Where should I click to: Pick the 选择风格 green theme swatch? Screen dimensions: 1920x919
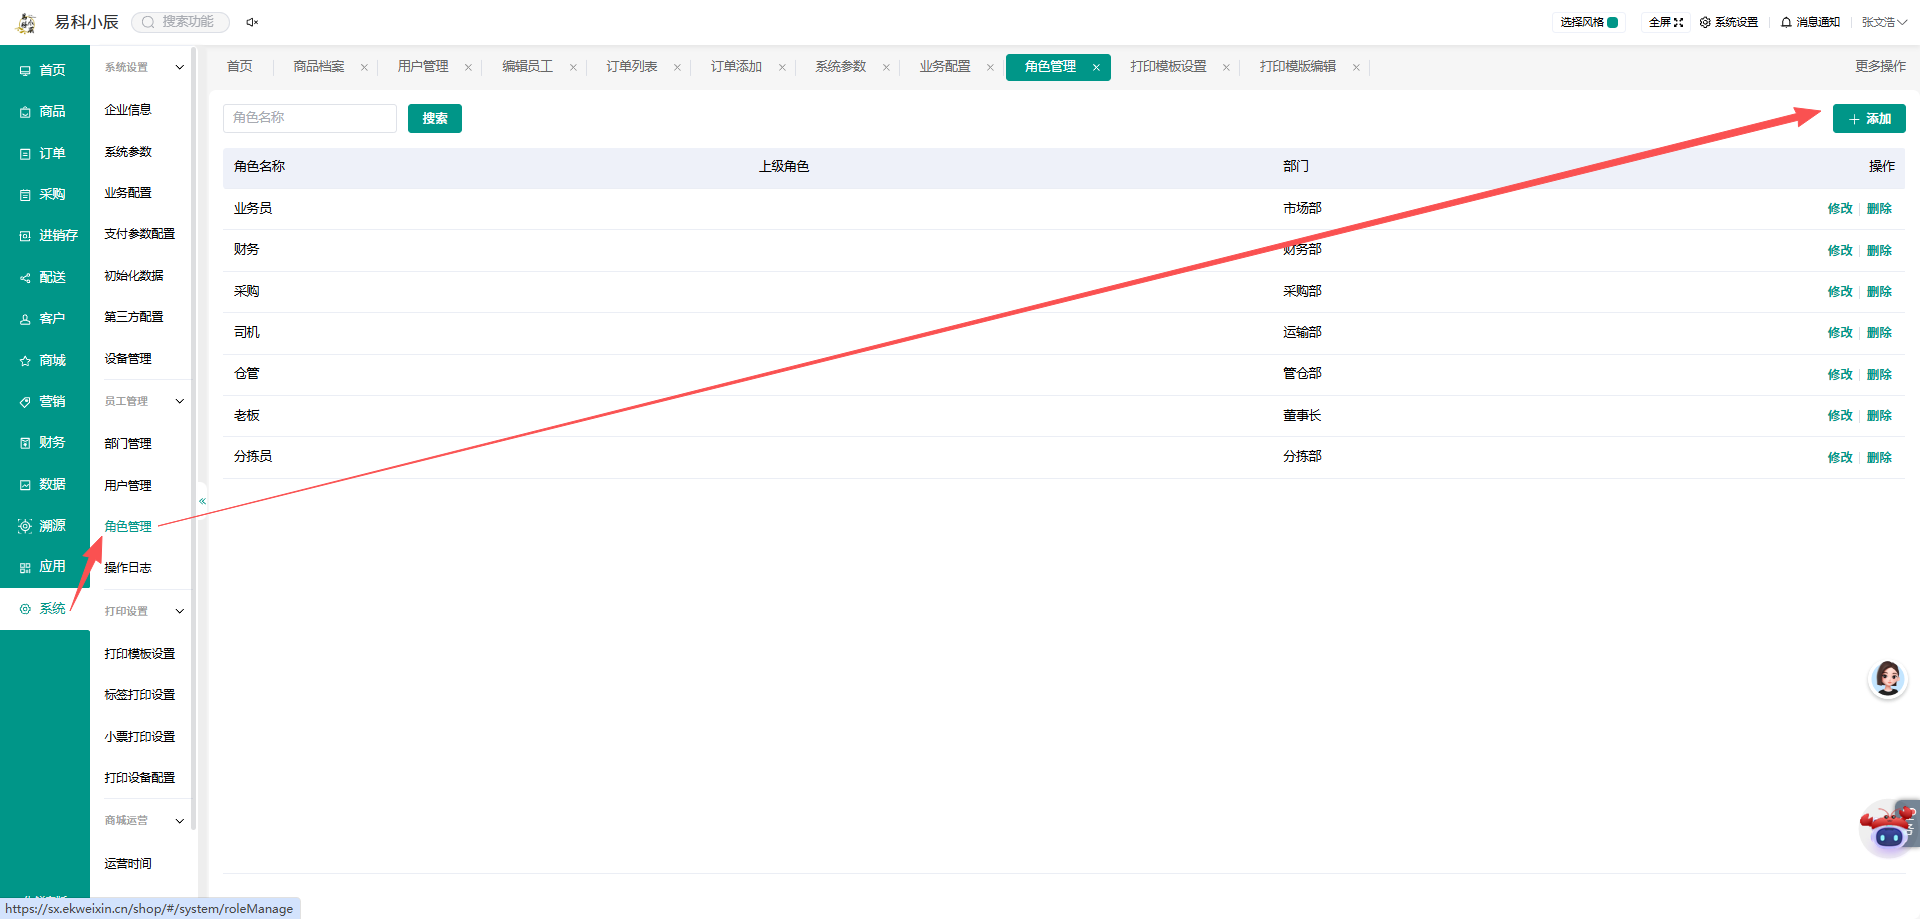[x=1612, y=22]
